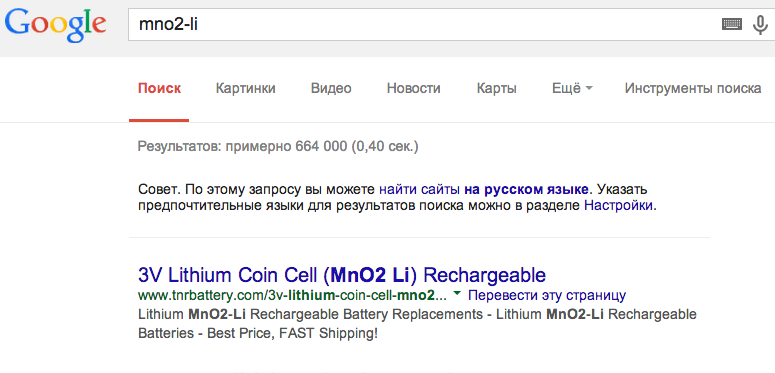This screenshot has height=373, width=775.
Task: Open the on-screen keyboard icon
Action: pyautogui.click(x=732, y=24)
